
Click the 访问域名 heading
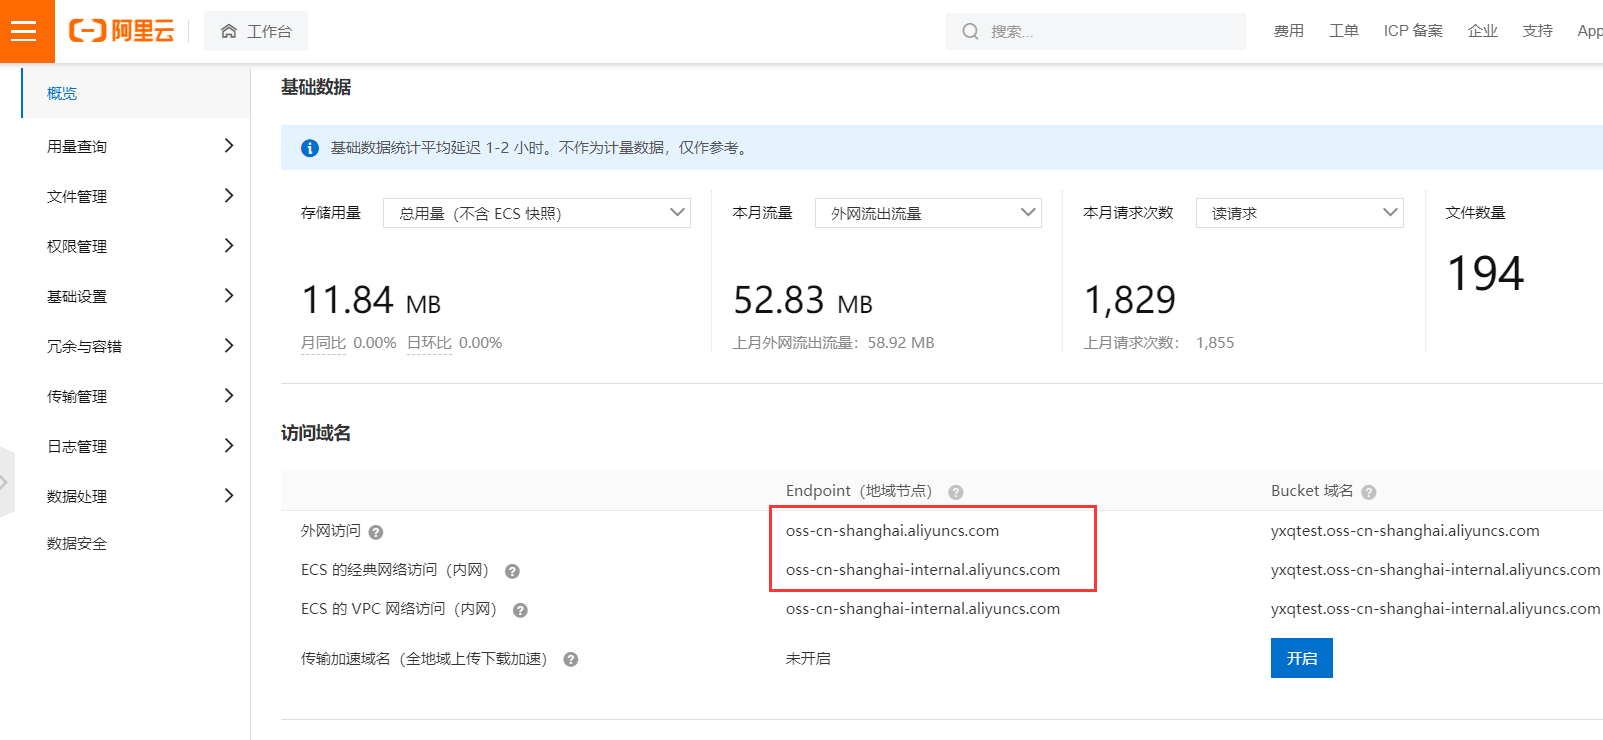pyautogui.click(x=316, y=433)
